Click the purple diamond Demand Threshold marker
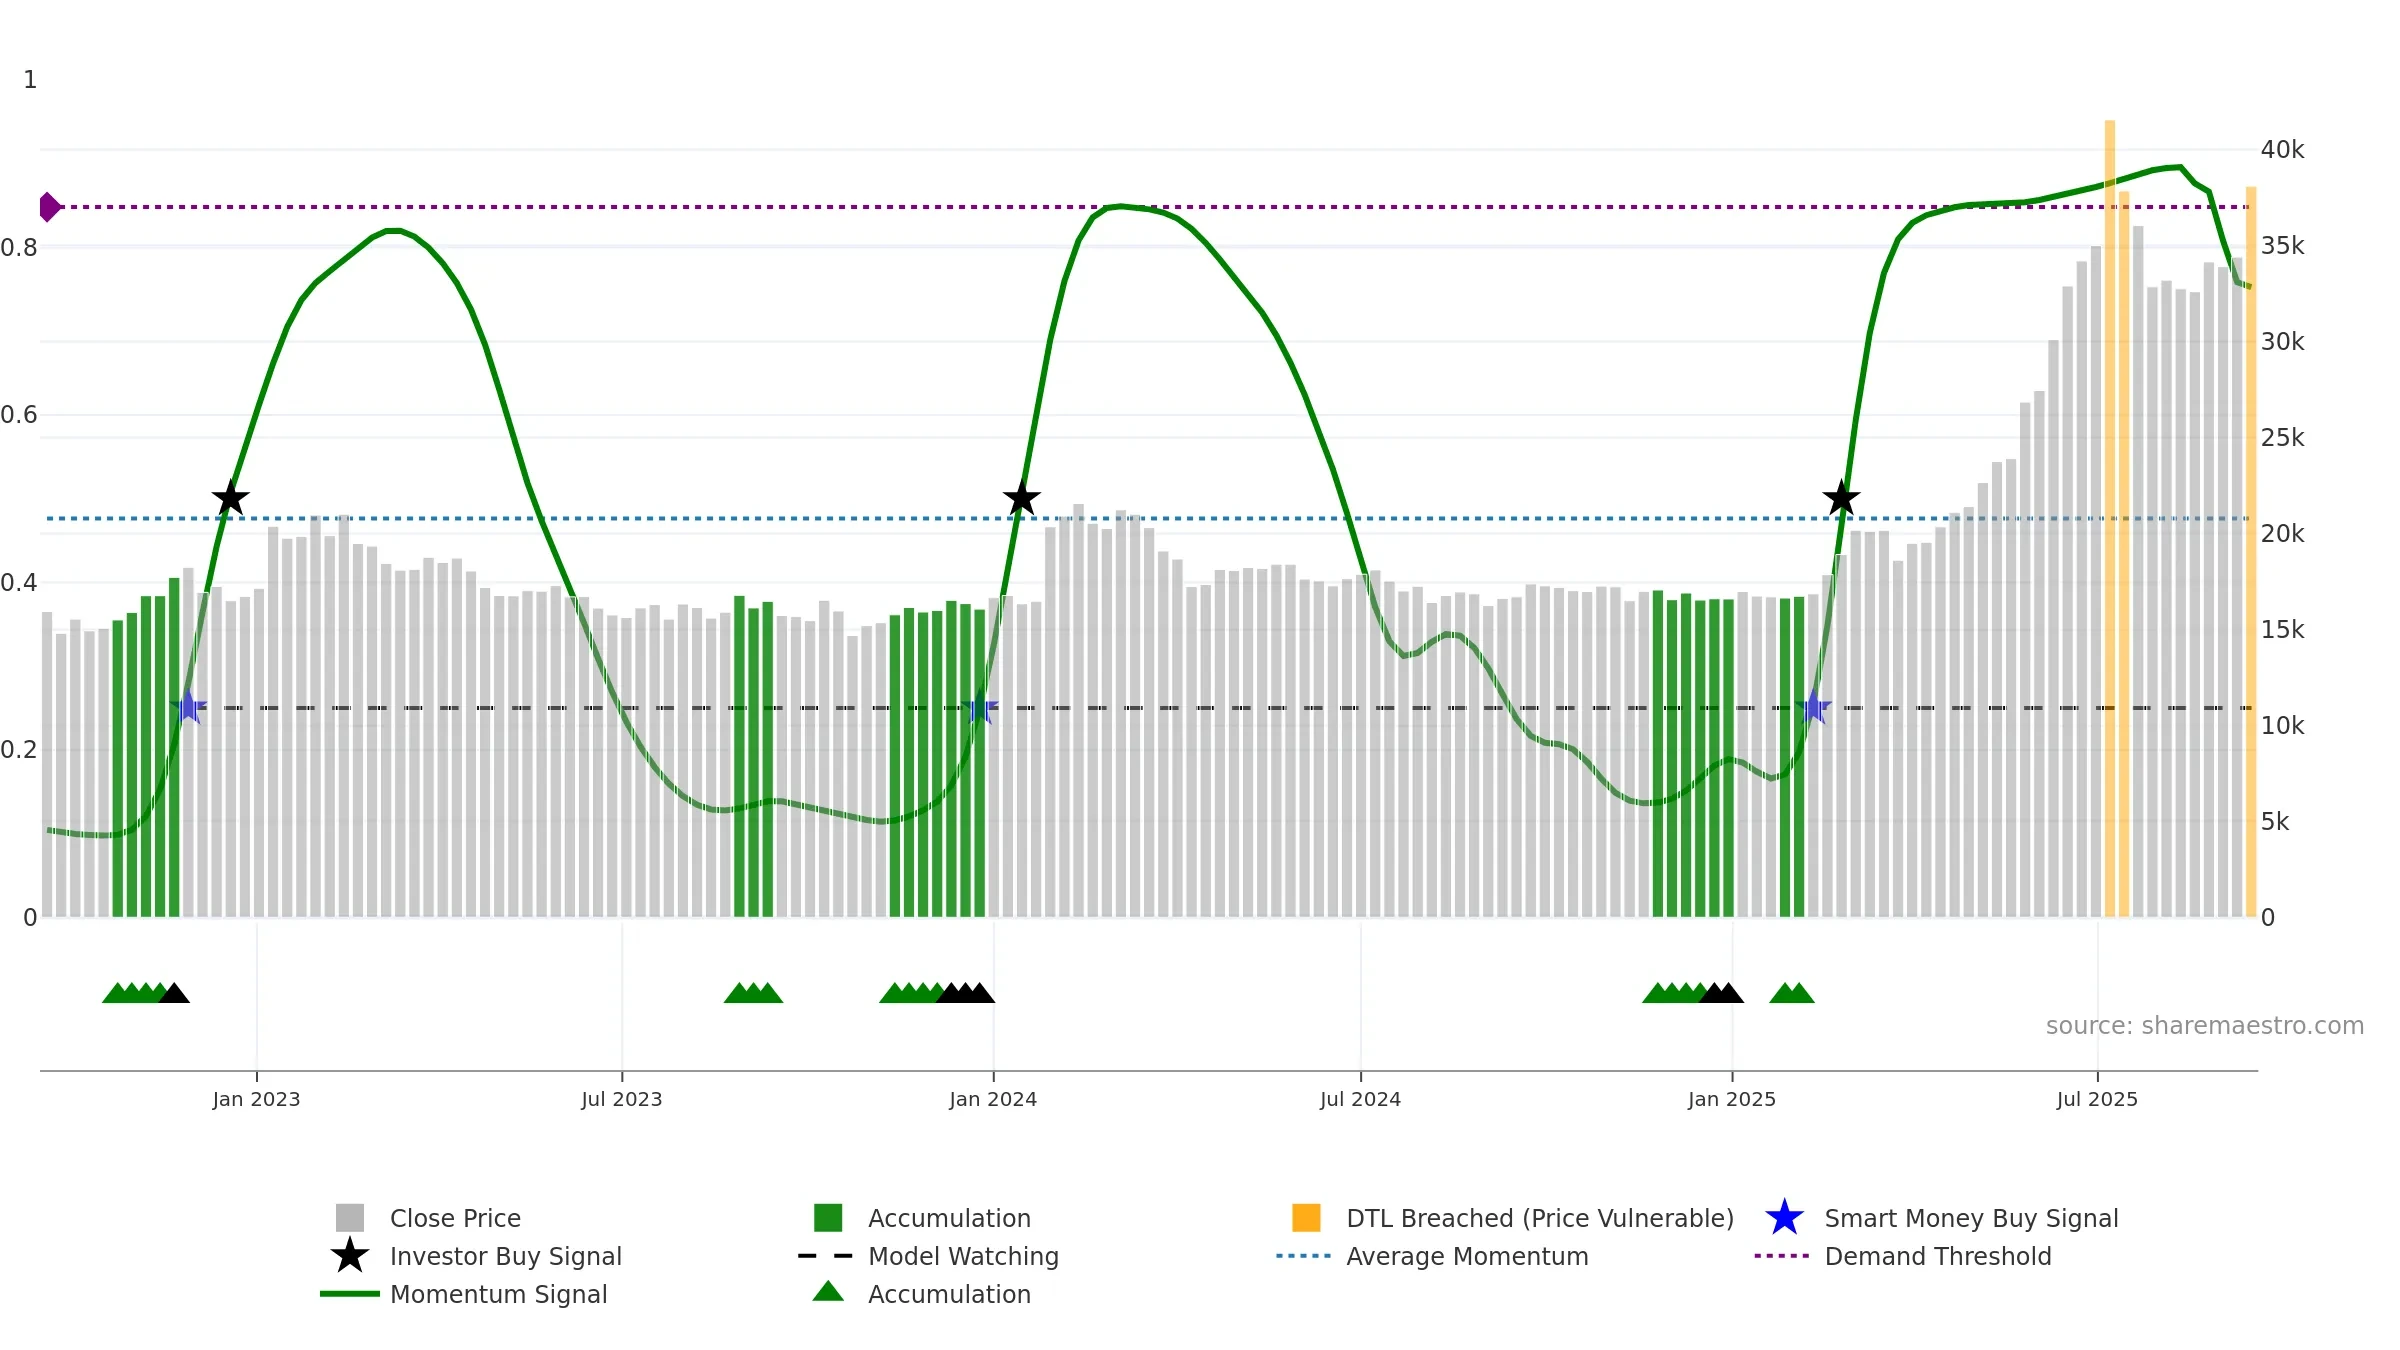2400x1350 pixels. click(49, 207)
